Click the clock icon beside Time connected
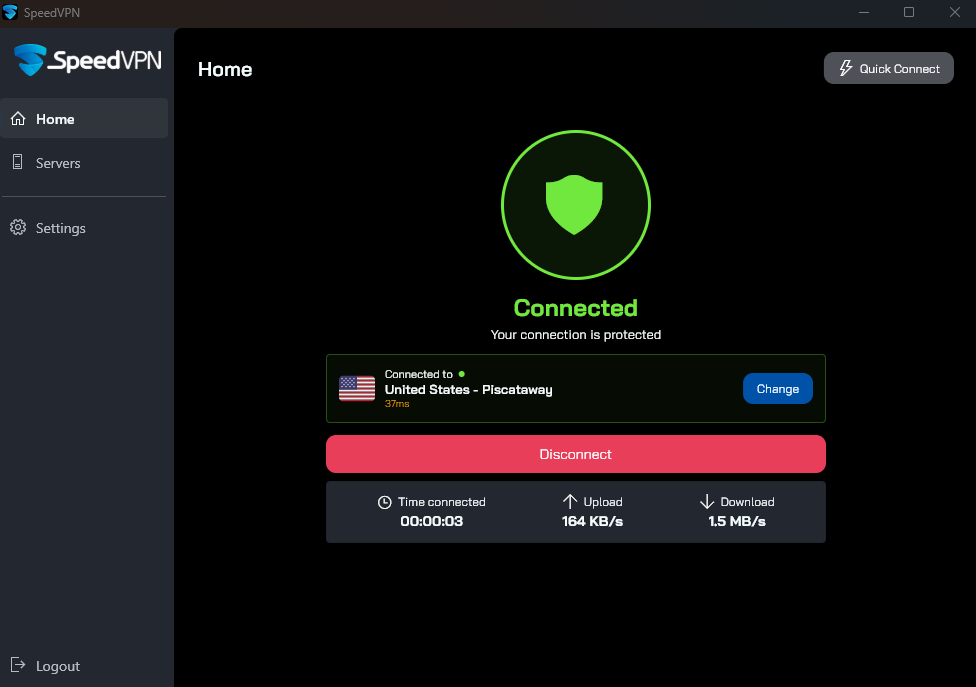This screenshot has height=687, width=976. coord(383,501)
